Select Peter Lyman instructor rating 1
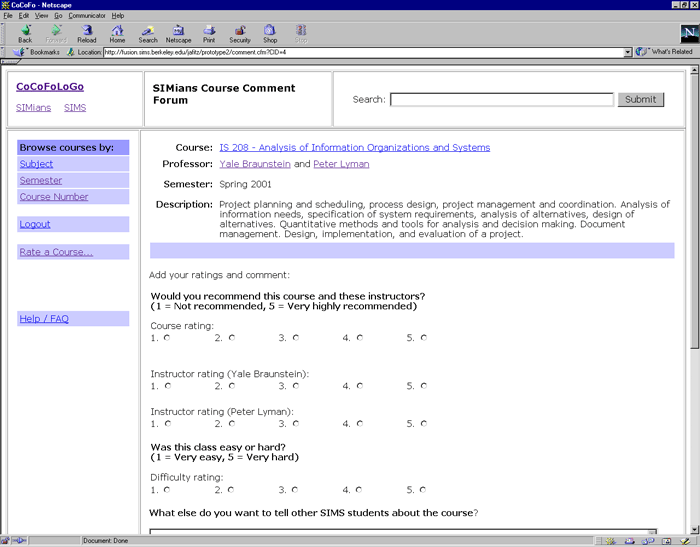The image size is (700, 547). click(x=168, y=423)
